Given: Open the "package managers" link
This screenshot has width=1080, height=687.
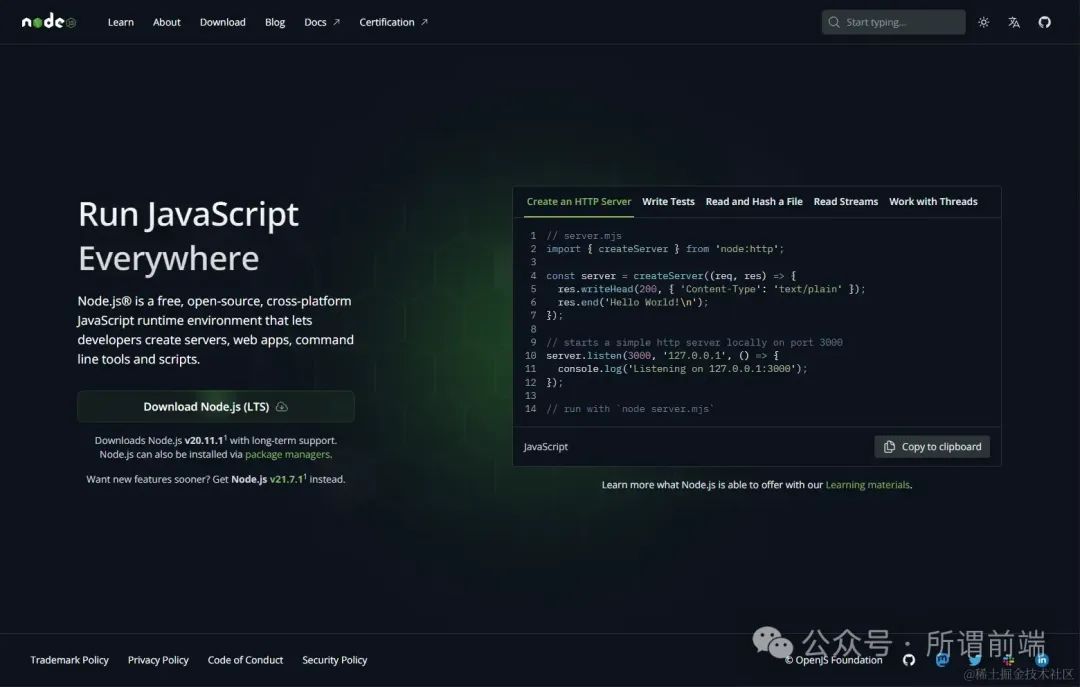Looking at the screenshot, I should pyautogui.click(x=287, y=454).
